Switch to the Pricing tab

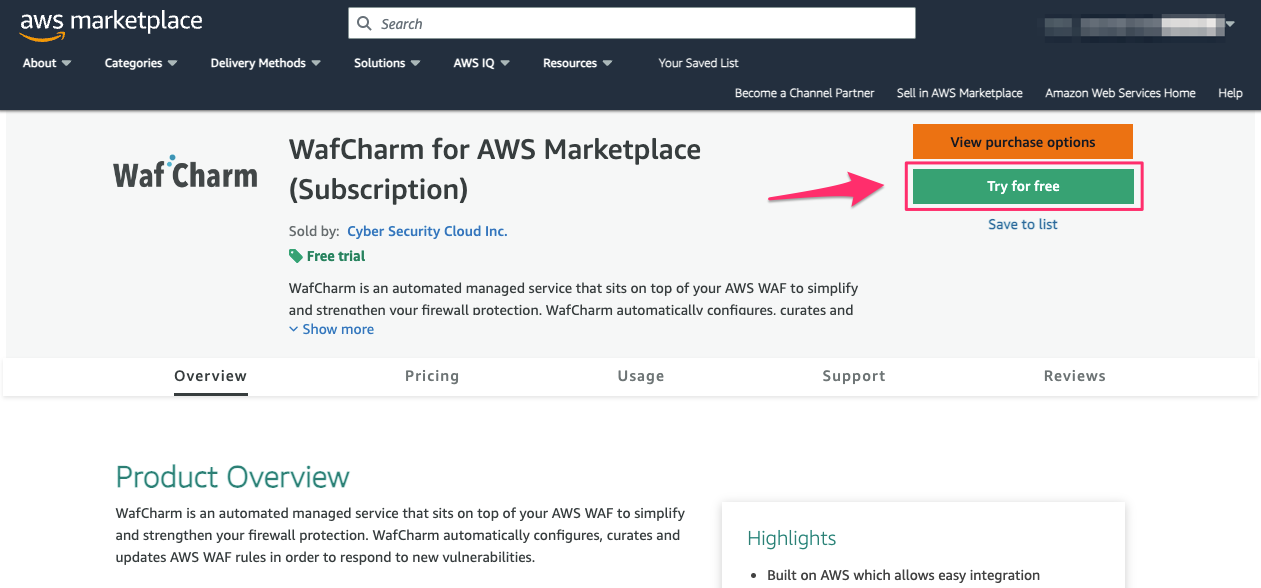[432, 376]
